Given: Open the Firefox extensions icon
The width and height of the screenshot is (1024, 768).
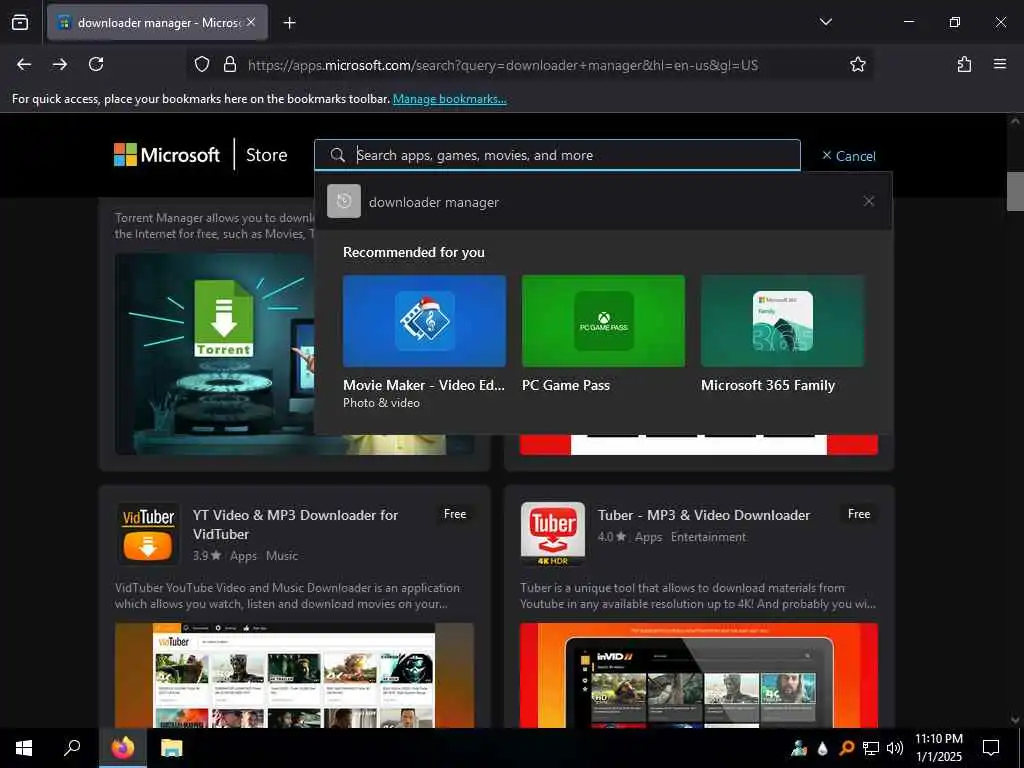Looking at the screenshot, I should point(964,64).
